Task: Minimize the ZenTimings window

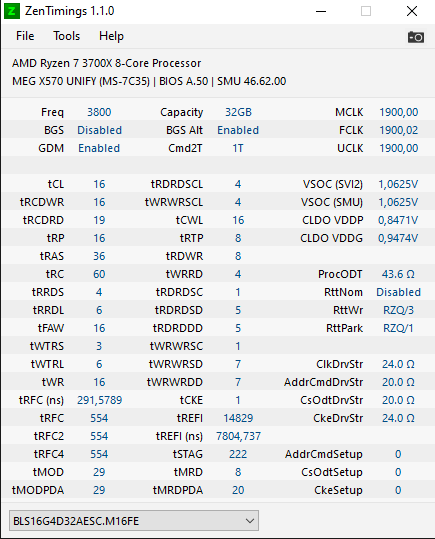Action: coord(321,11)
